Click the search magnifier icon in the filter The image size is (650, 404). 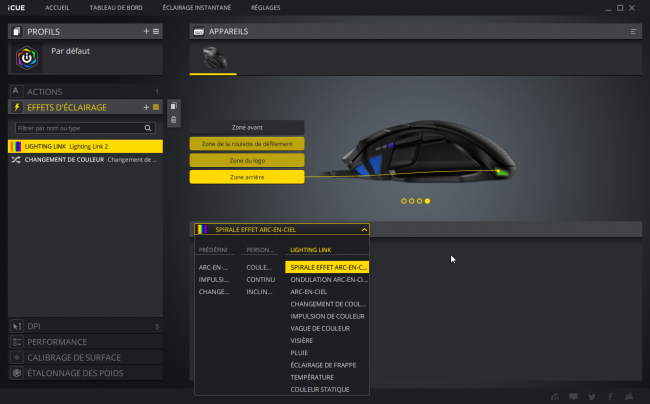148,128
